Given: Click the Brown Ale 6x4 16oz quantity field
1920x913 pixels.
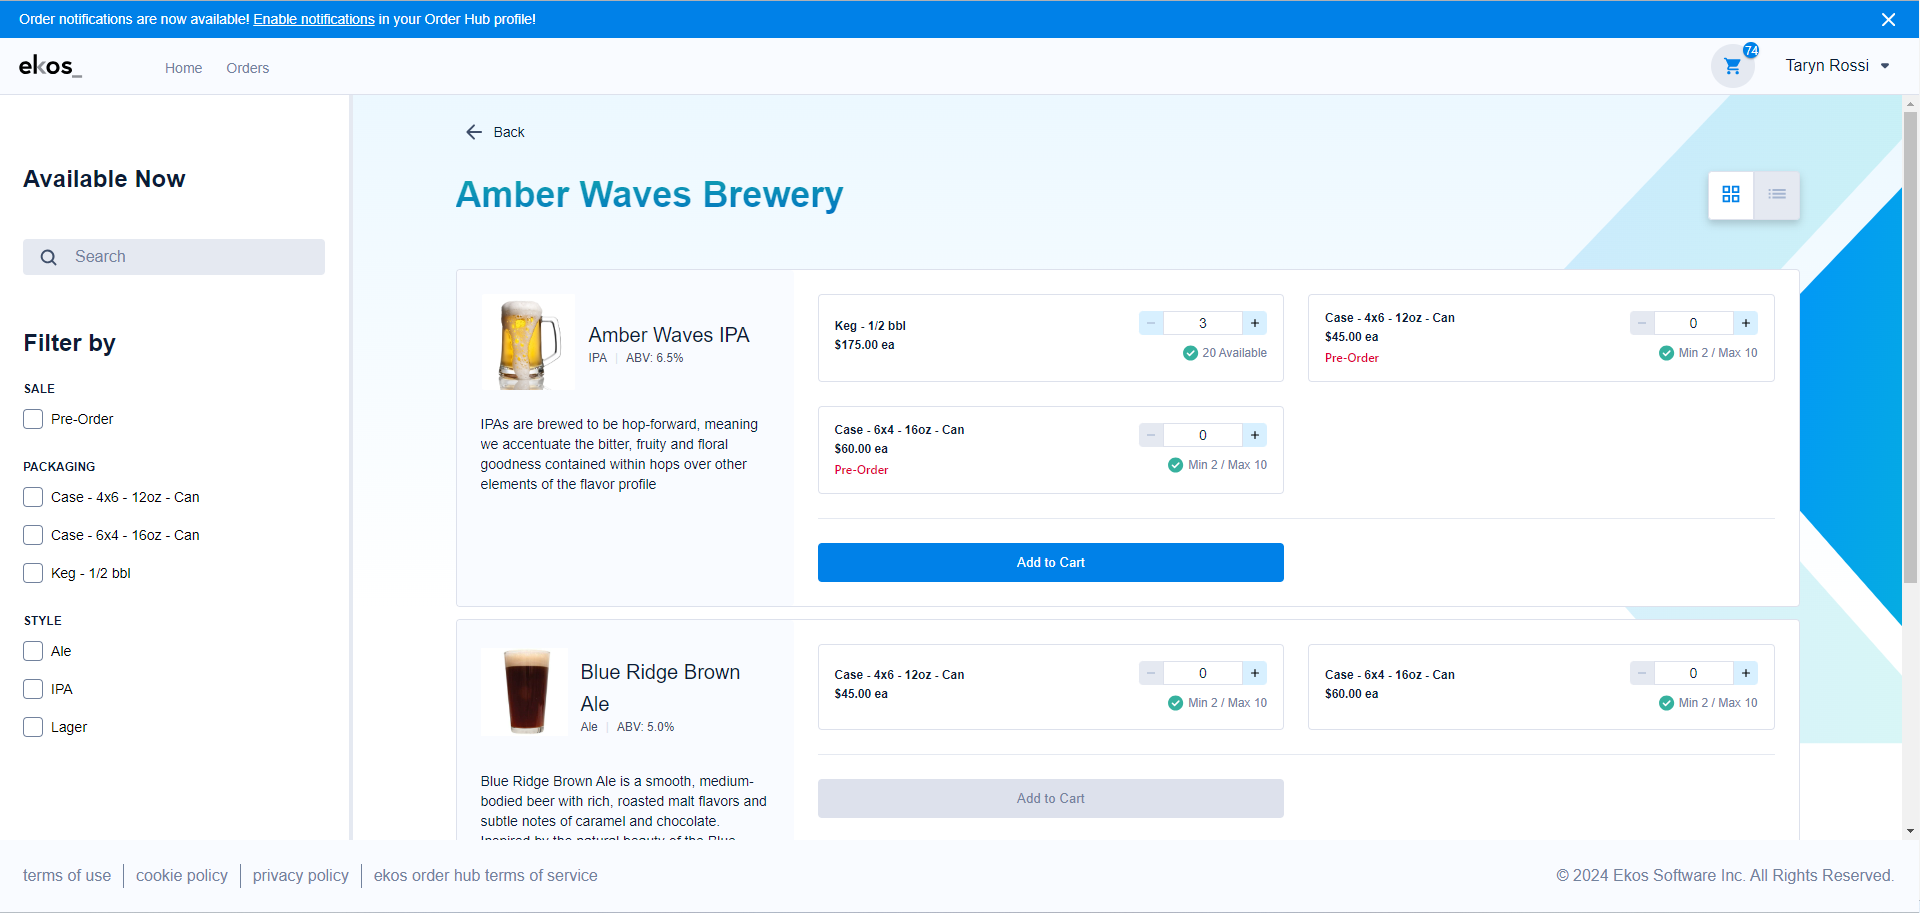Looking at the screenshot, I should coord(1694,673).
